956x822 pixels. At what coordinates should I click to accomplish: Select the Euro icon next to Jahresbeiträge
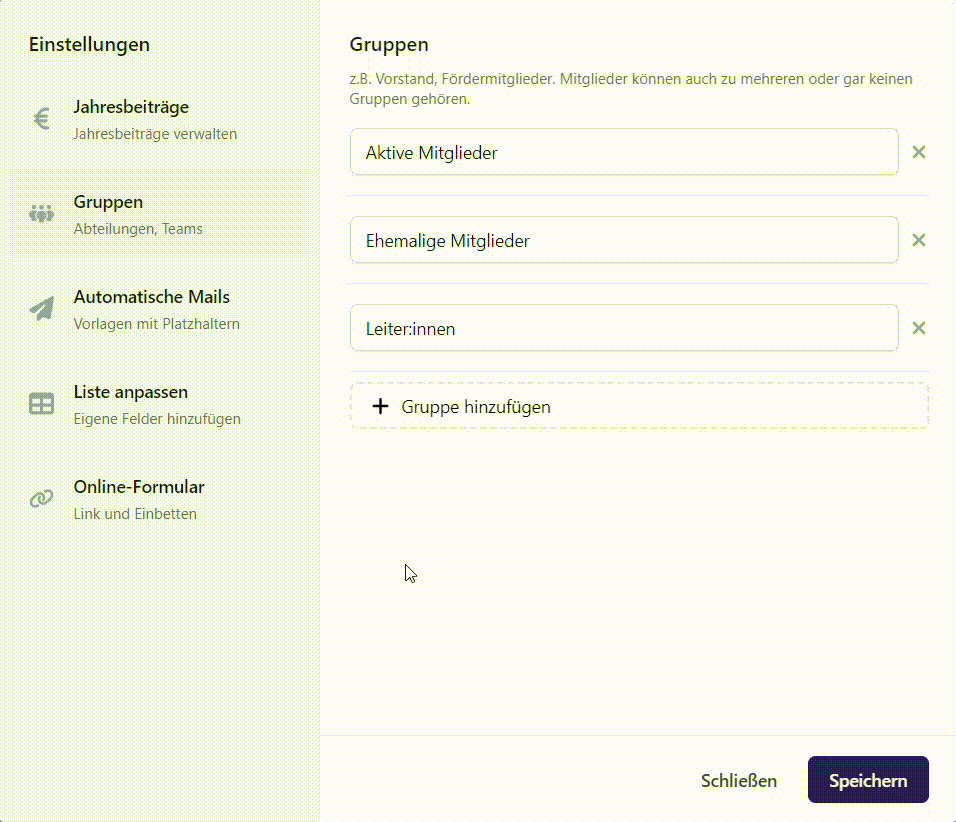[x=41, y=118]
